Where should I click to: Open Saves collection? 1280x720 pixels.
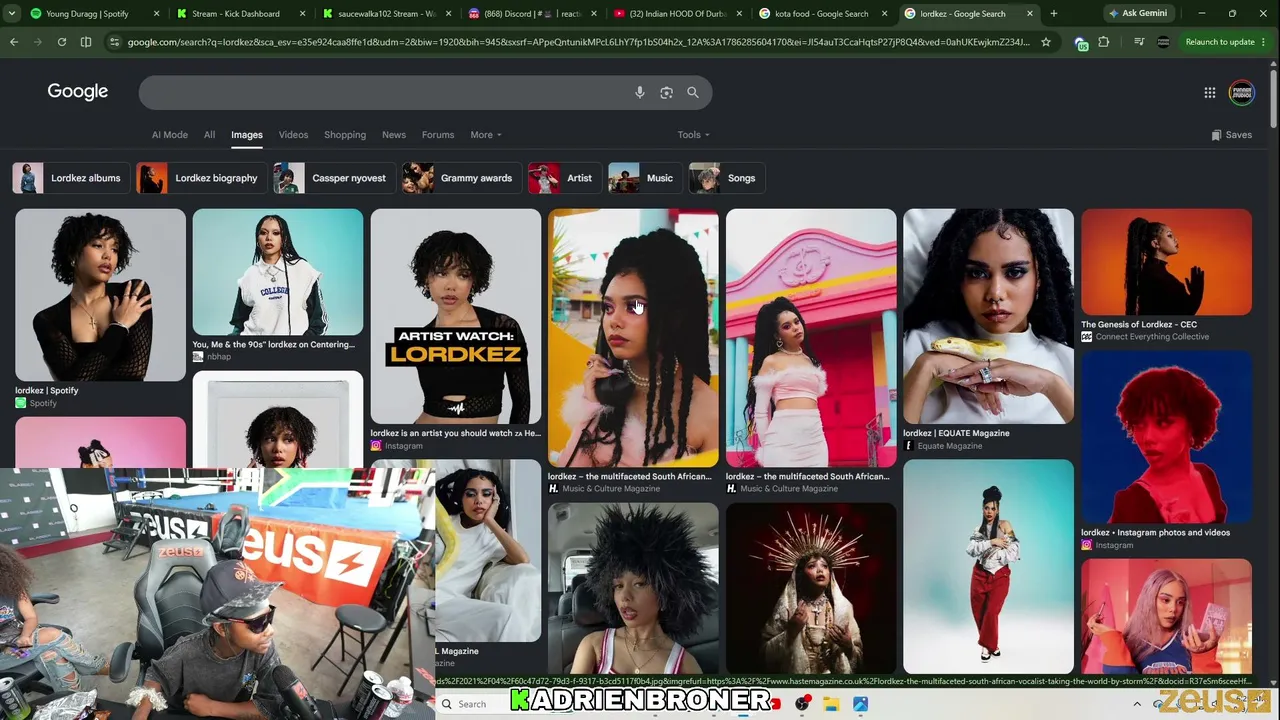(1231, 135)
